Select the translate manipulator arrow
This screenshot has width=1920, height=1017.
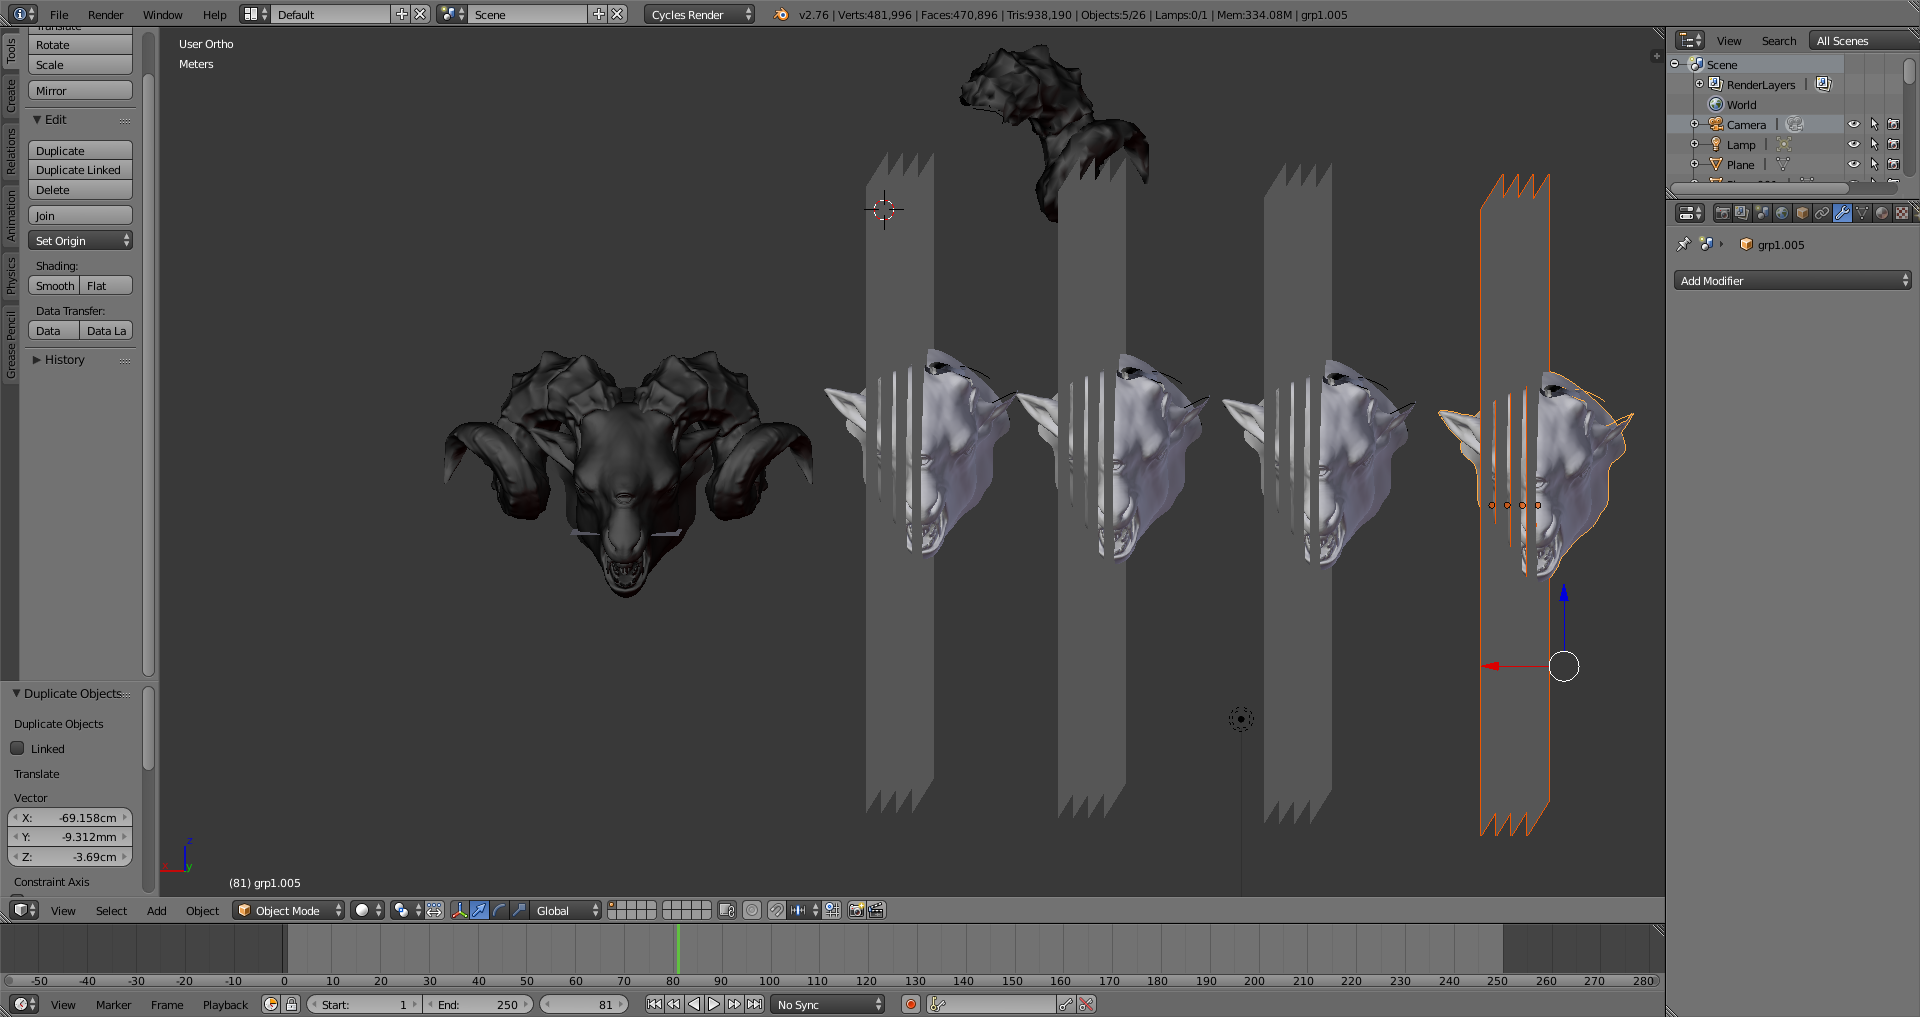pyautogui.click(x=479, y=910)
